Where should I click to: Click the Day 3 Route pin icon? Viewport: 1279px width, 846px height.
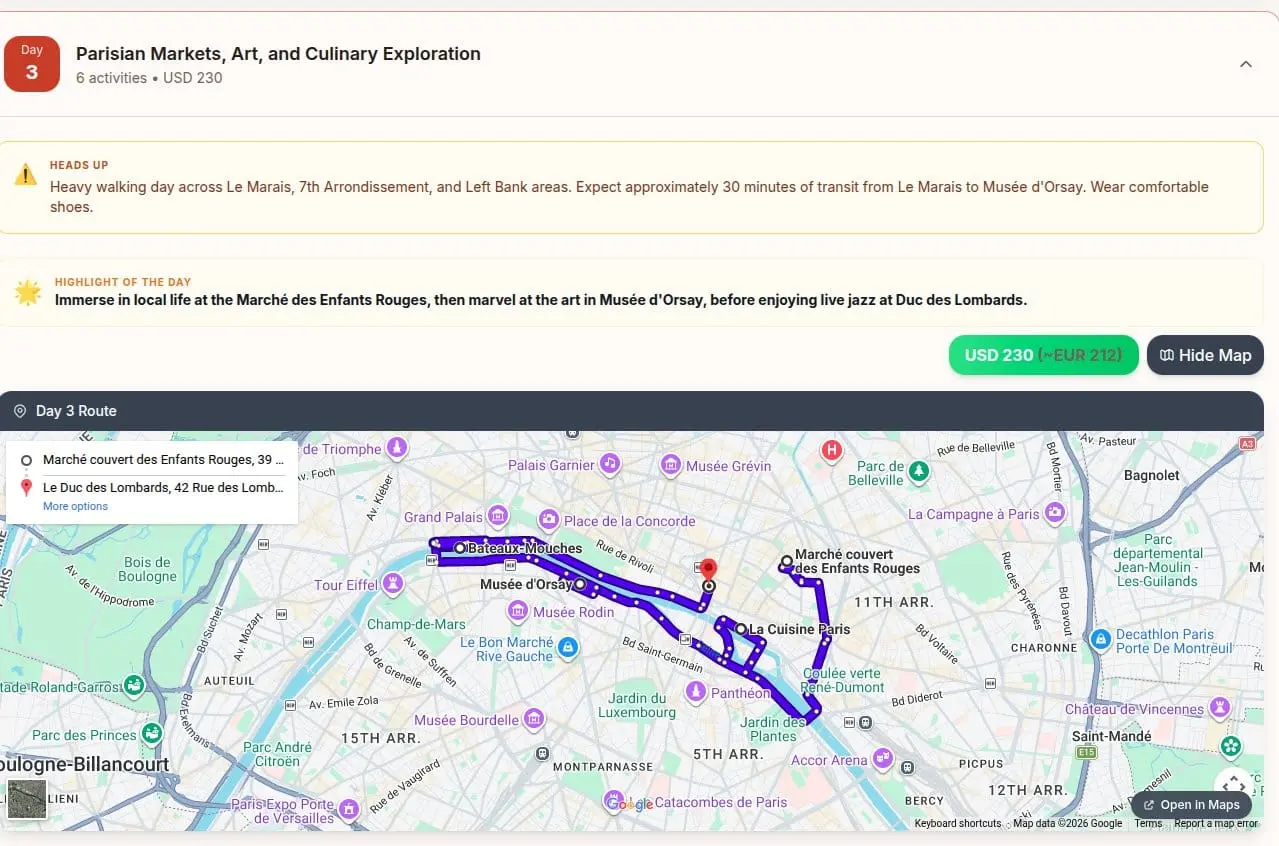(19, 411)
